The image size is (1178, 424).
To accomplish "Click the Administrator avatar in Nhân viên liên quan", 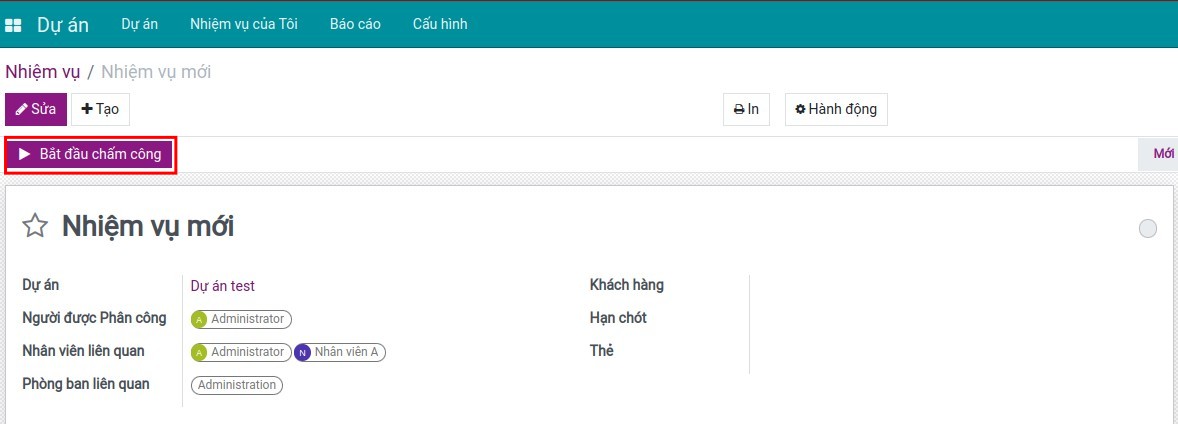I will (199, 352).
